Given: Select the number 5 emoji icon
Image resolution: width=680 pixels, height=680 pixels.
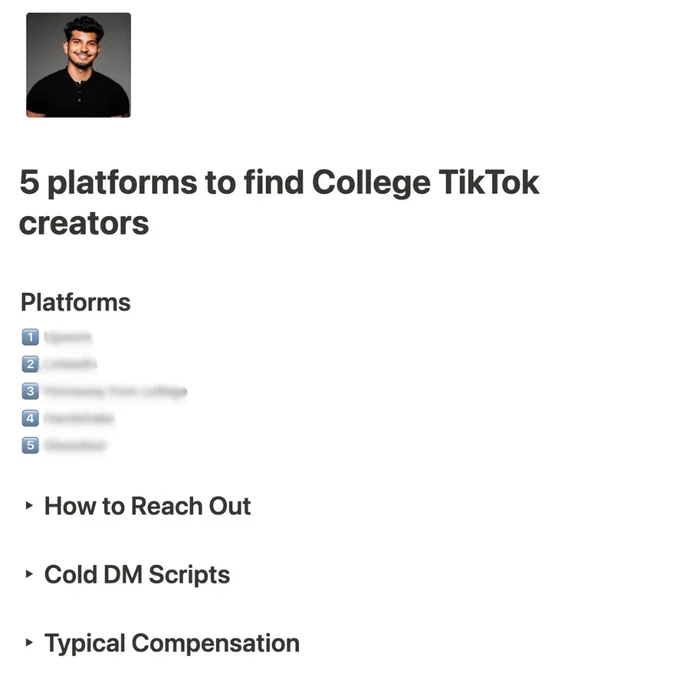Looking at the screenshot, I should [30, 445].
